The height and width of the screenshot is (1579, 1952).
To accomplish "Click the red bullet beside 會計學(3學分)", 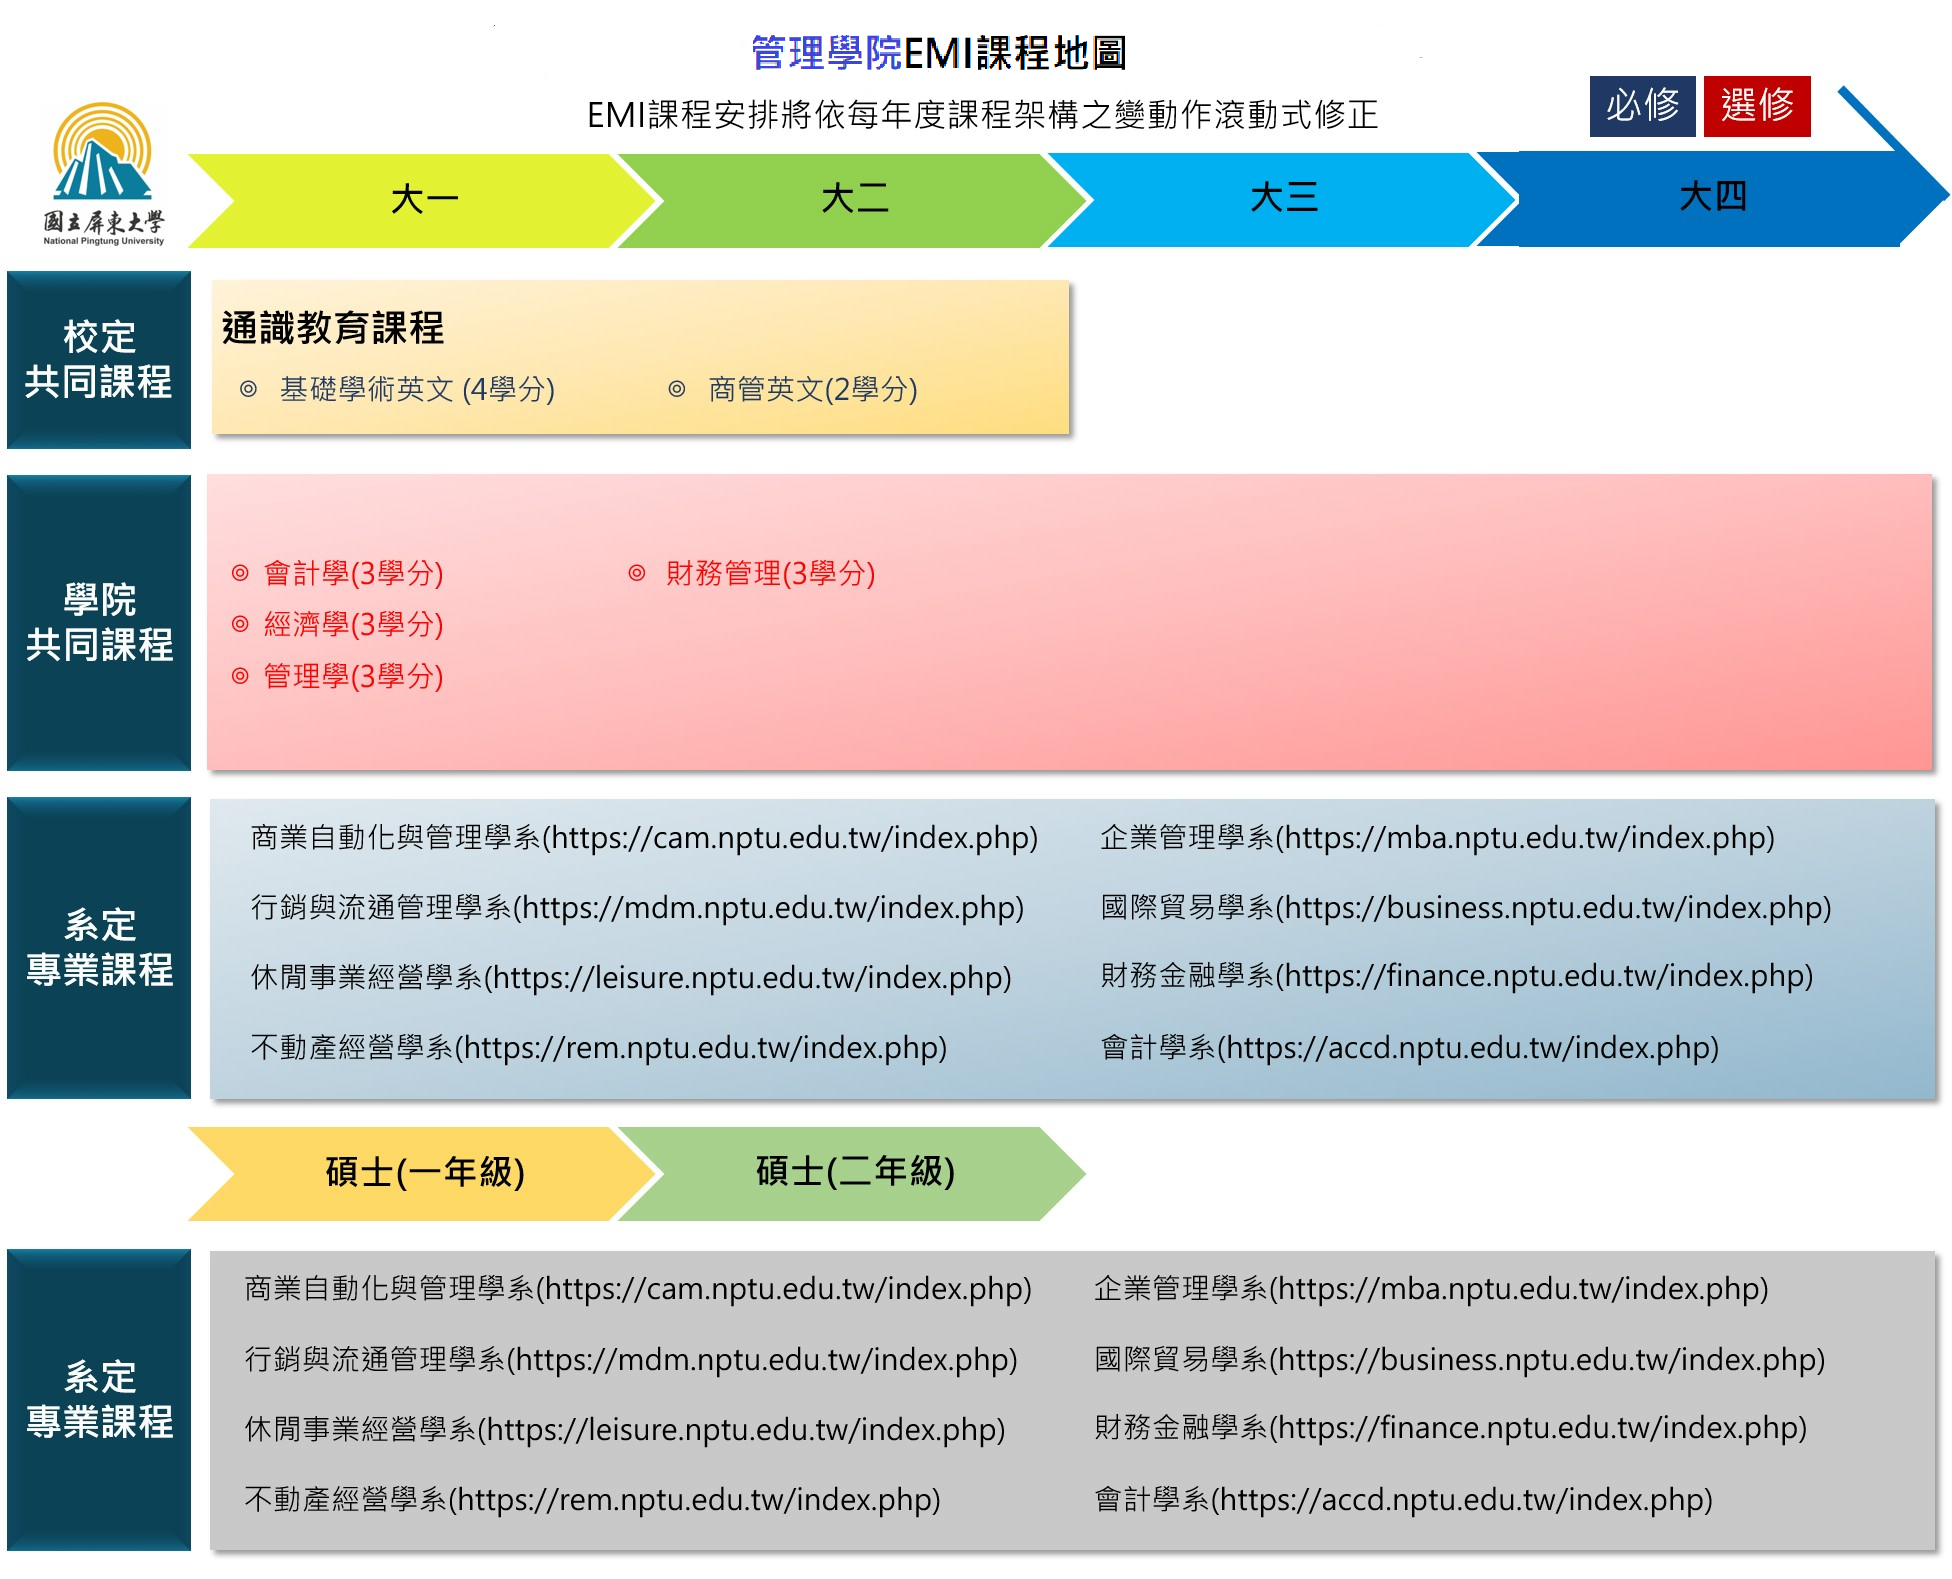I will click(240, 573).
